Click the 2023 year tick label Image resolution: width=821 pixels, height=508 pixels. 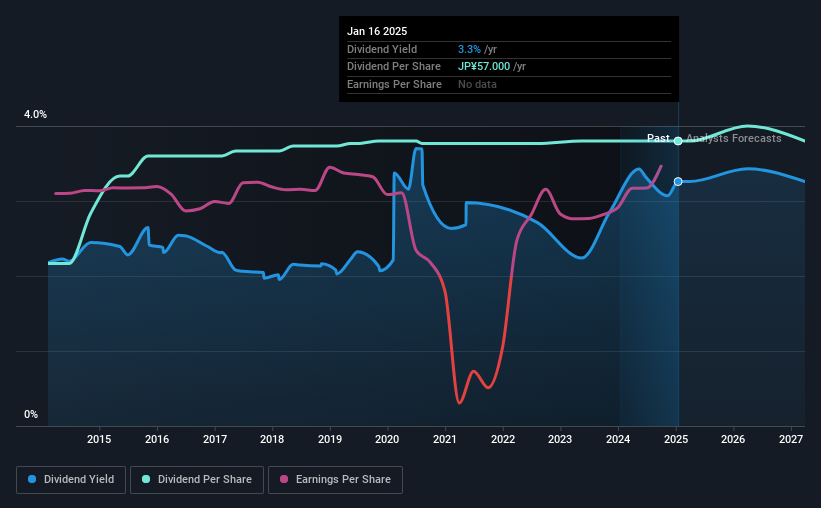560,439
